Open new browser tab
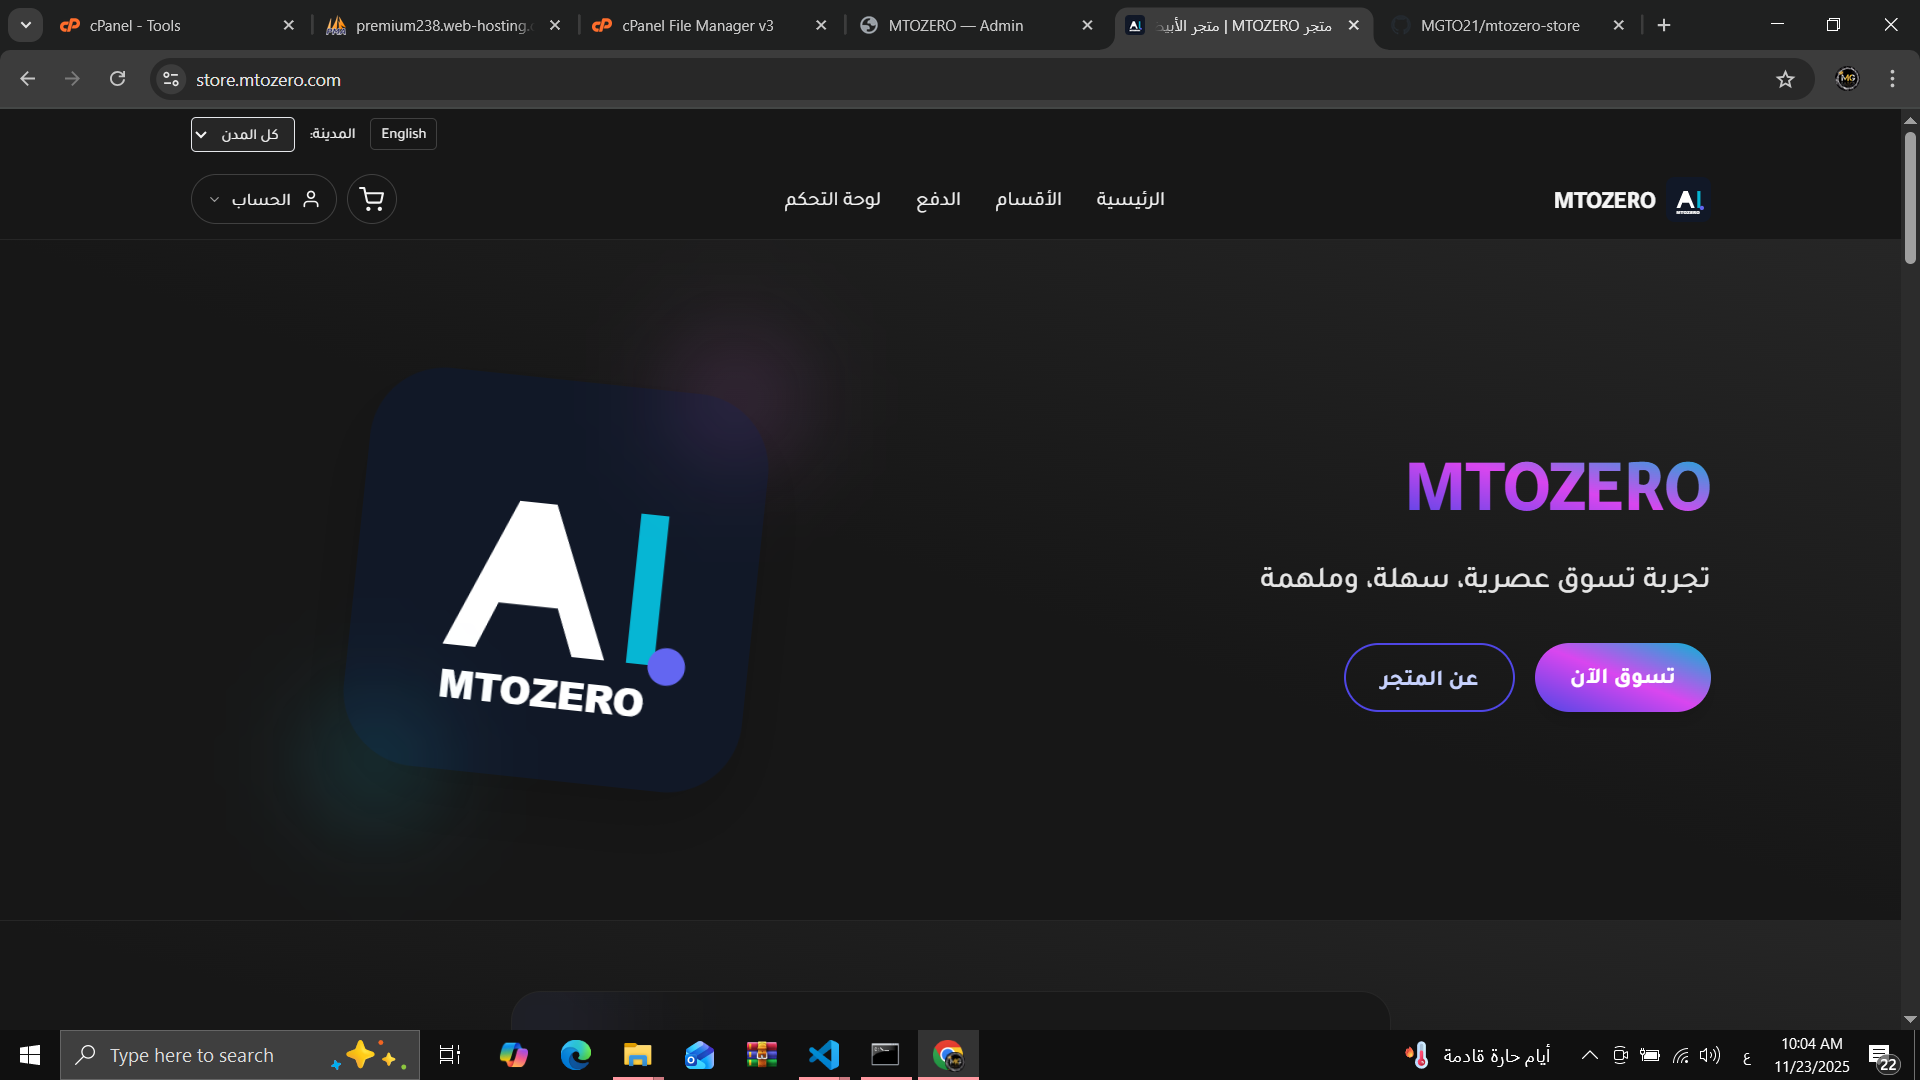Viewport: 1920px width, 1080px height. coord(1664,25)
